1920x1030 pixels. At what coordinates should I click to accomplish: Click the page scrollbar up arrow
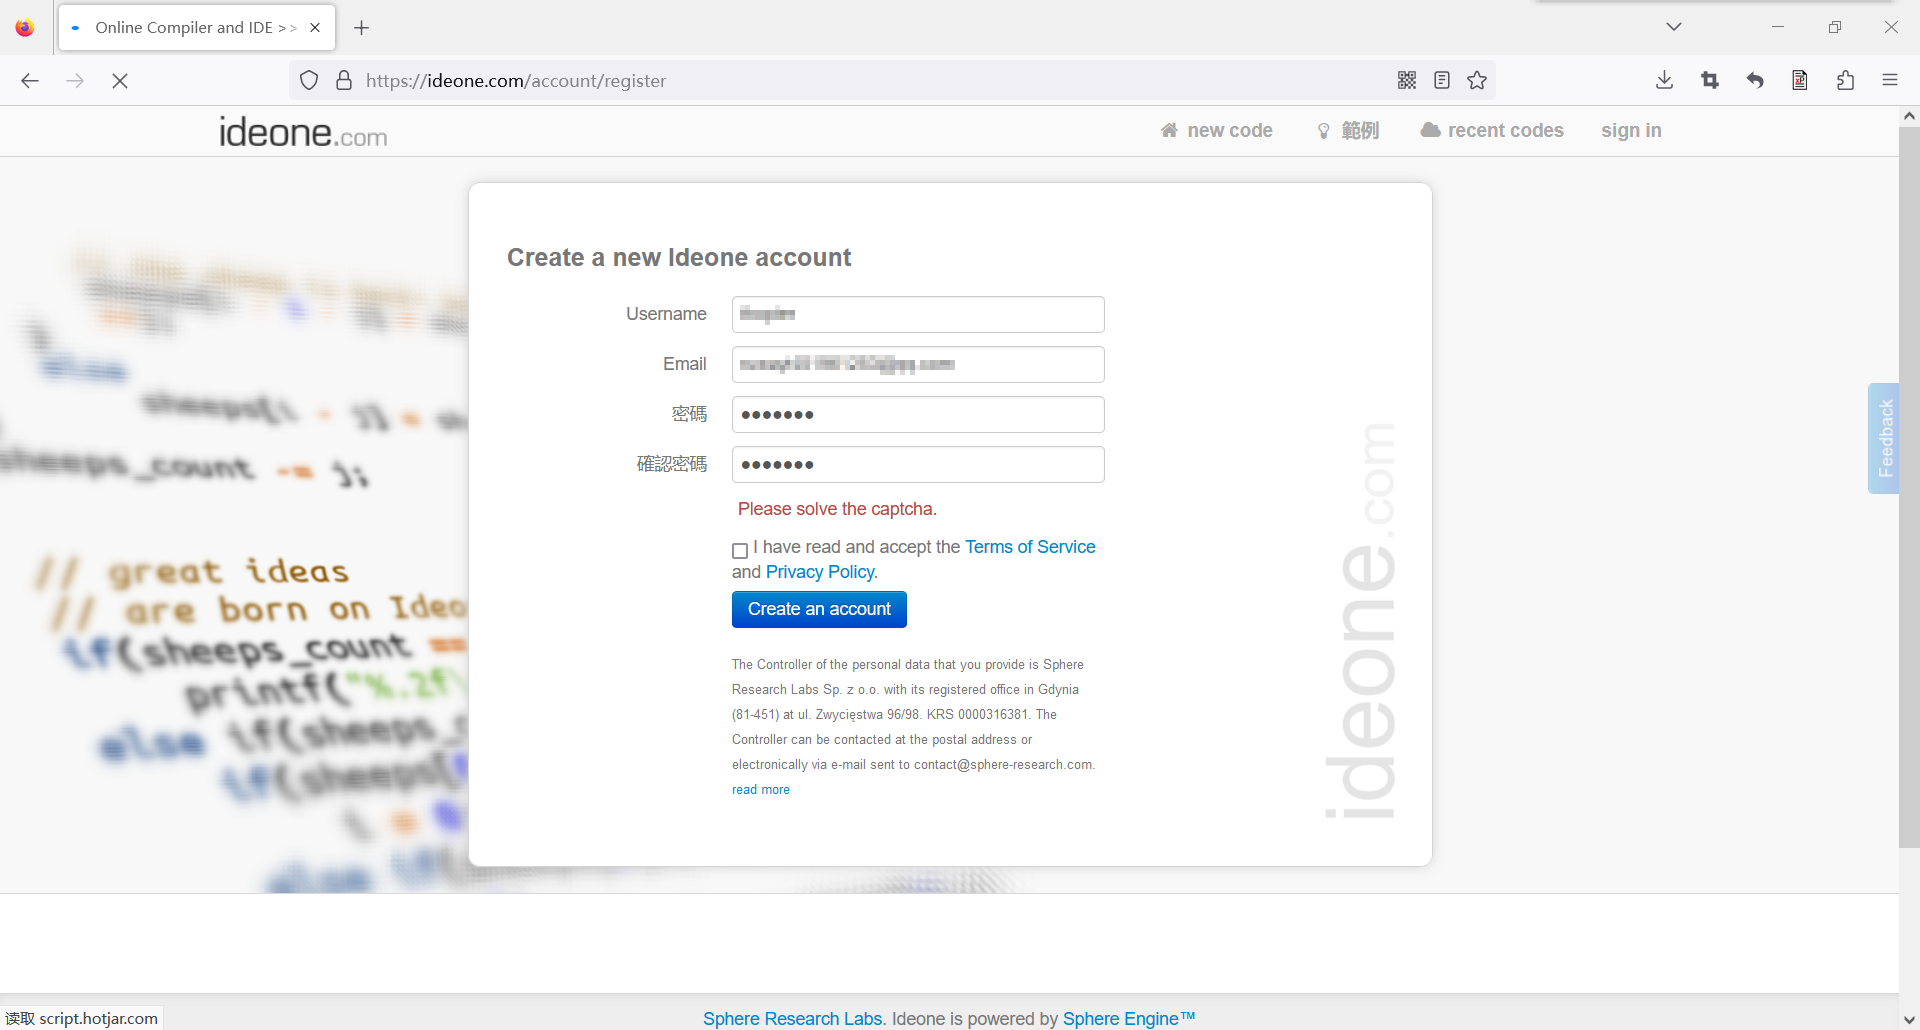pos(1909,116)
